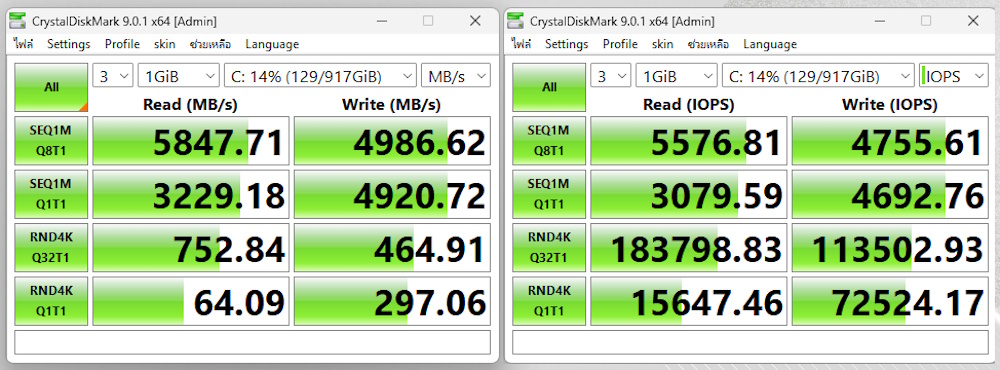This screenshot has width=1000, height=370.
Task: Open MB/s unit dropdown
Action: click(x=456, y=76)
